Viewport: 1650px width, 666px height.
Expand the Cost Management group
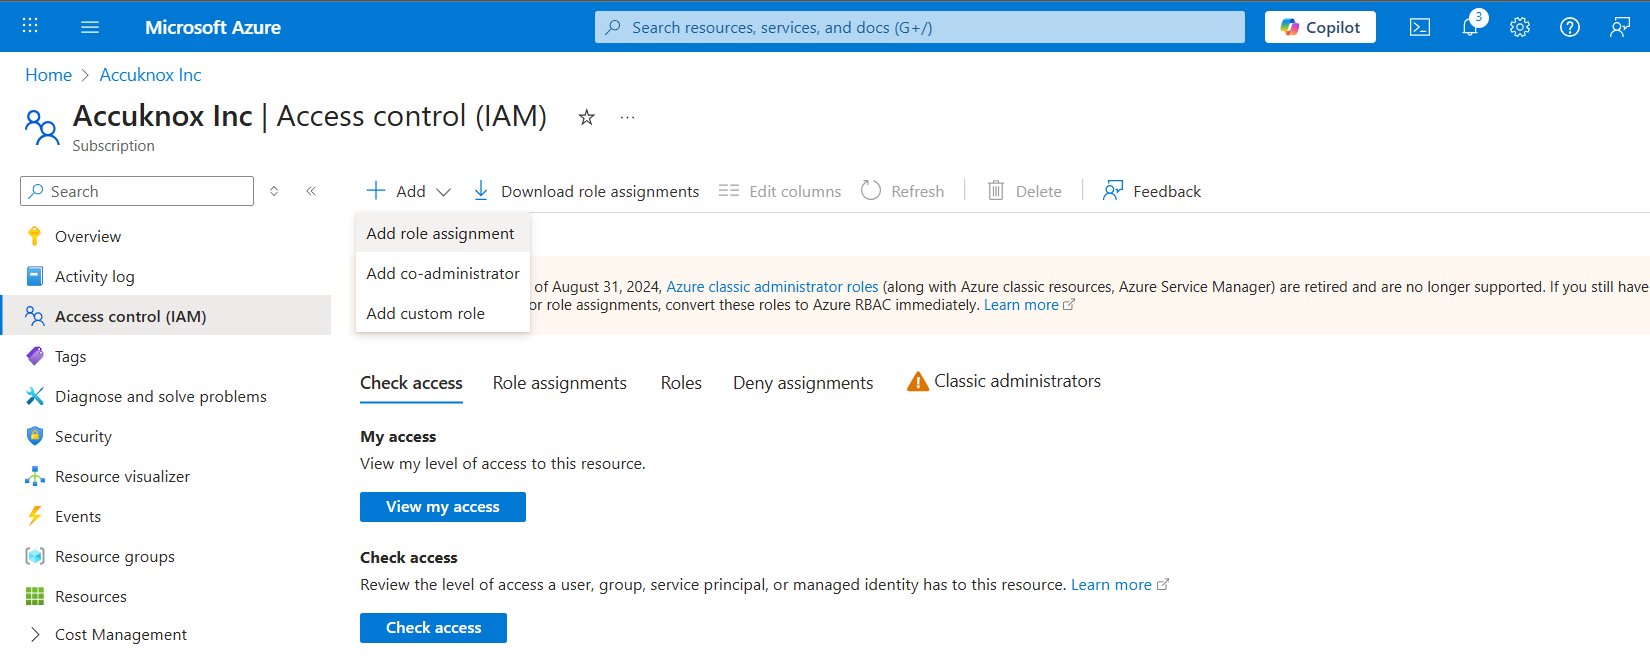tap(35, 634)
